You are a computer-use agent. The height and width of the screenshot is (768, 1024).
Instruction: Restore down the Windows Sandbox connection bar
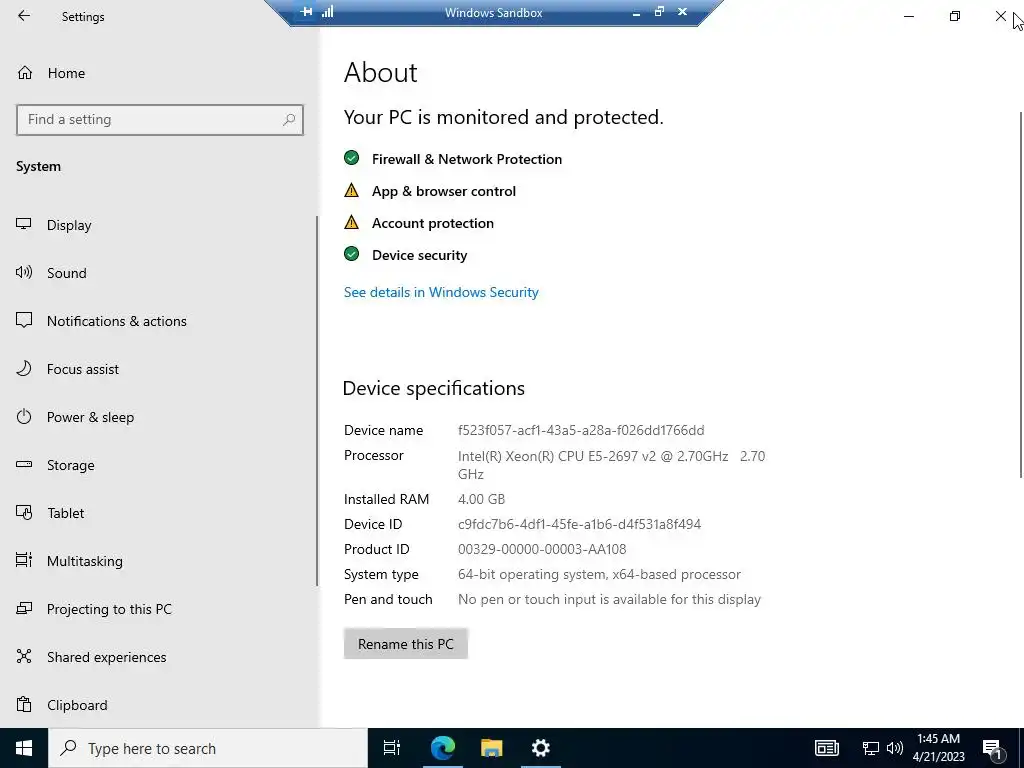click(x=659, y=12)
